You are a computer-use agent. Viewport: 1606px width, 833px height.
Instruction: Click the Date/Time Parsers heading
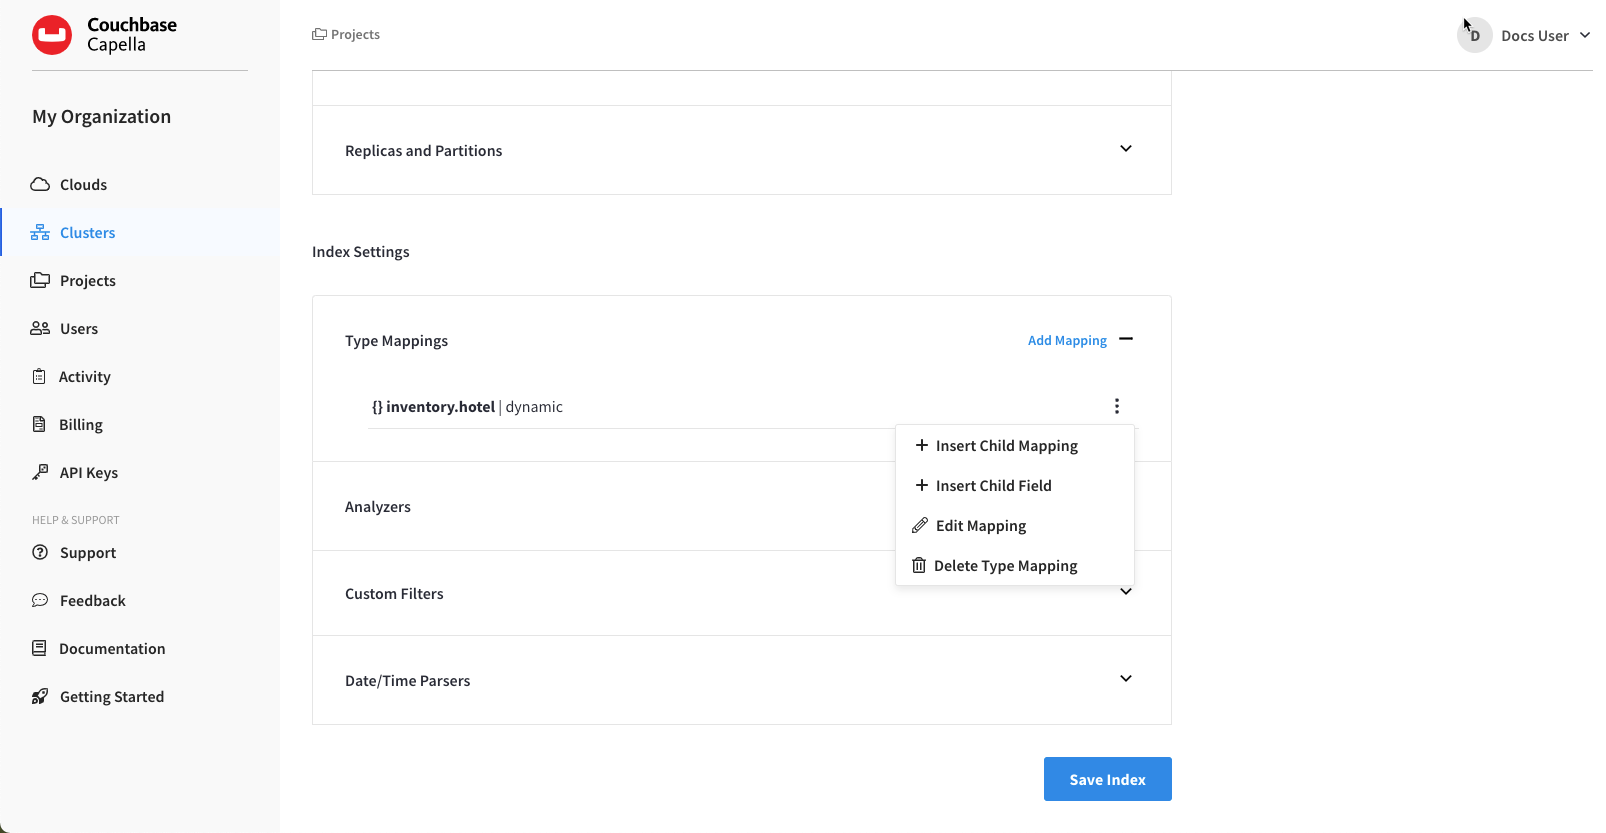click(x=407, y=681)
